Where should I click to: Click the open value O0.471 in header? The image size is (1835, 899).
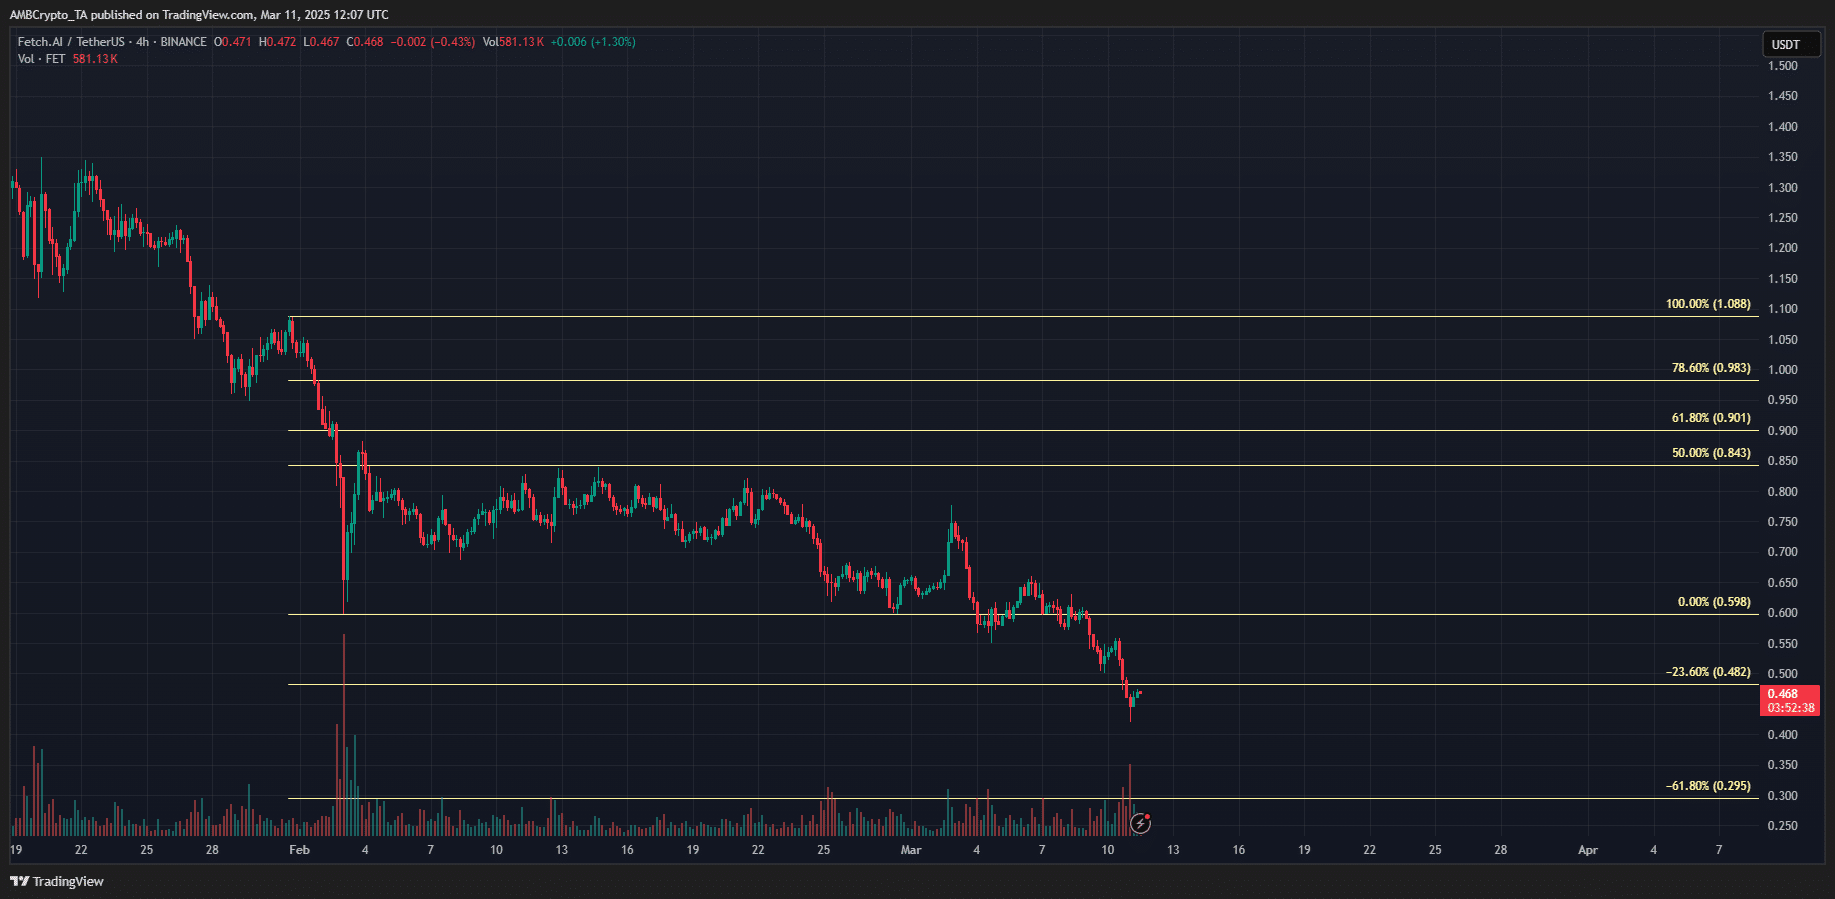(233, 42)
